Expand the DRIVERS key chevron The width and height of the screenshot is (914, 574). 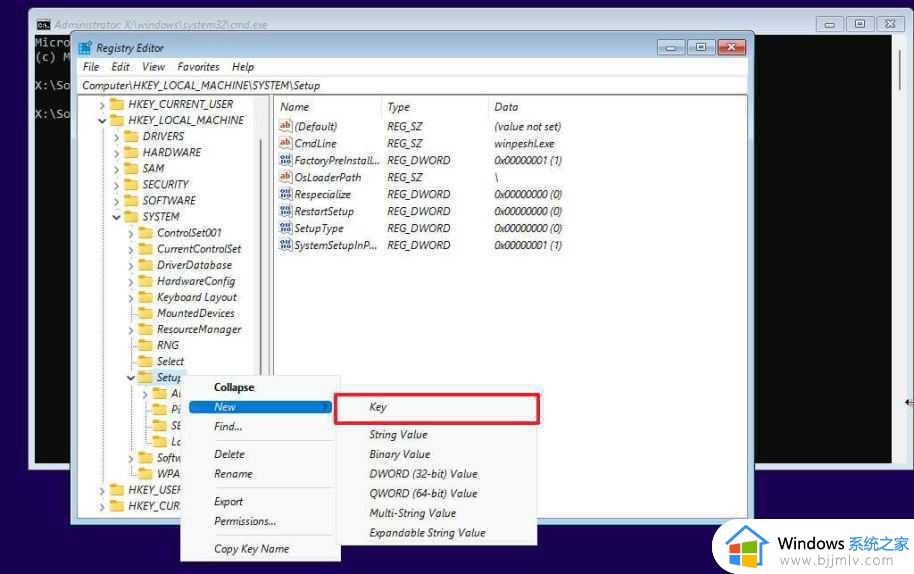click(x=116, y=137)
